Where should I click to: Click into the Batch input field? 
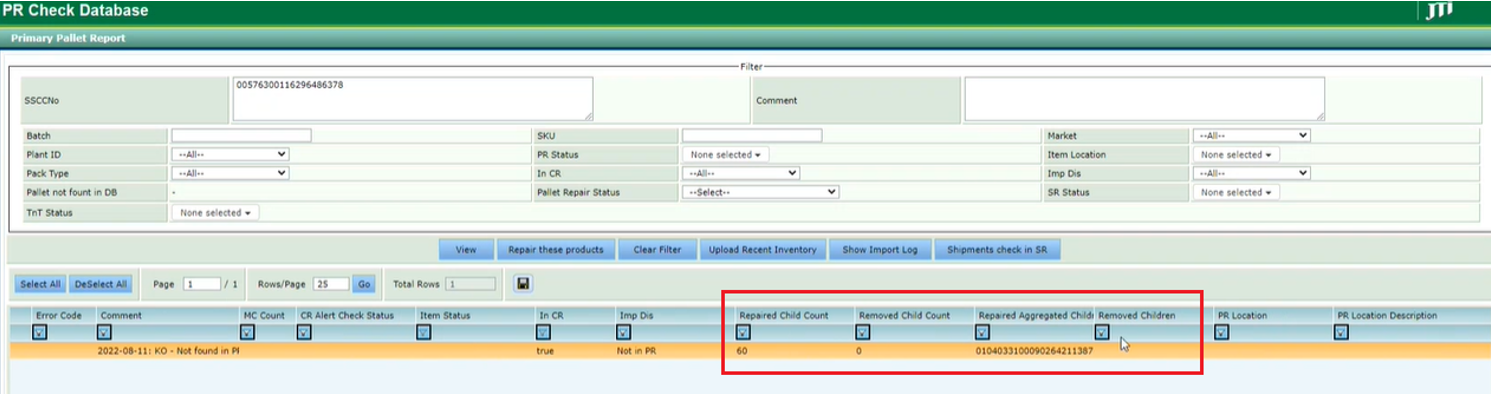point(241,135)
